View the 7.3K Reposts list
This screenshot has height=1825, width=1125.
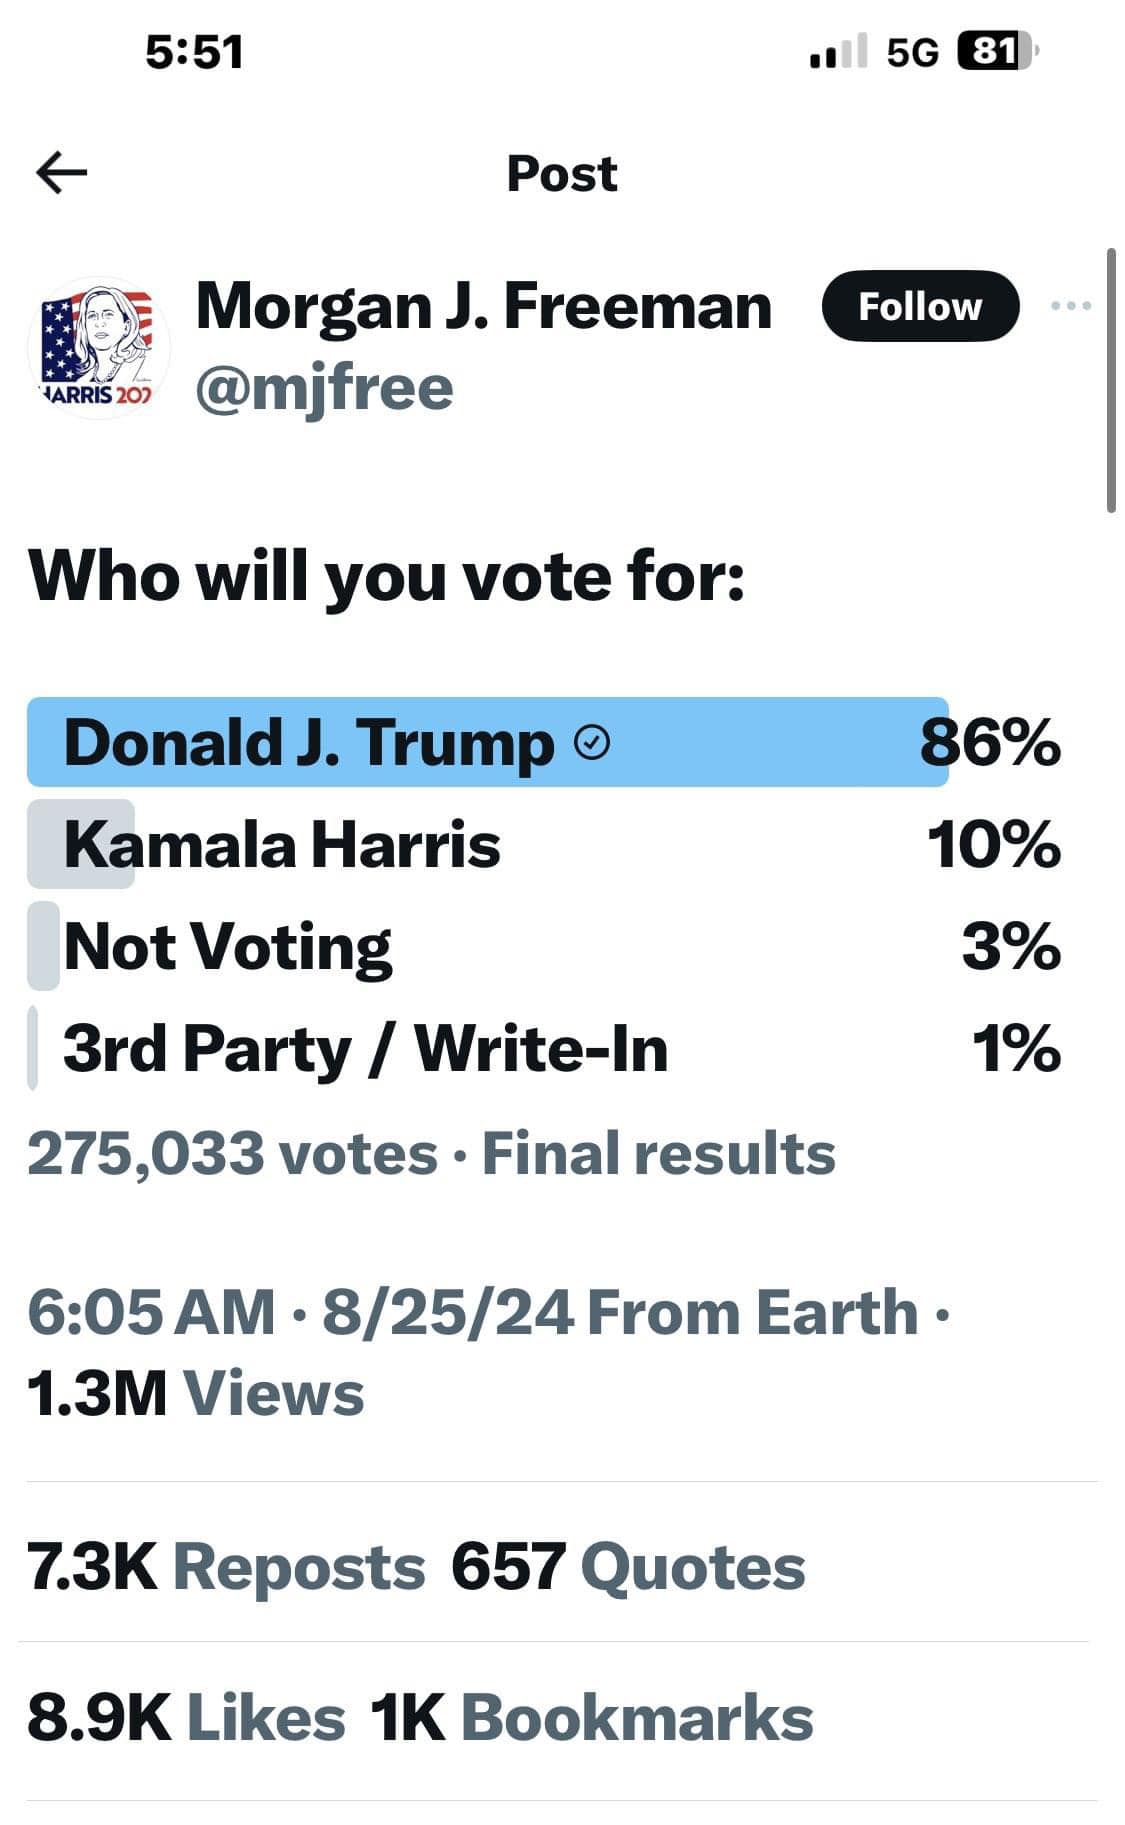pyautogui.click(x=226, y=1566)
